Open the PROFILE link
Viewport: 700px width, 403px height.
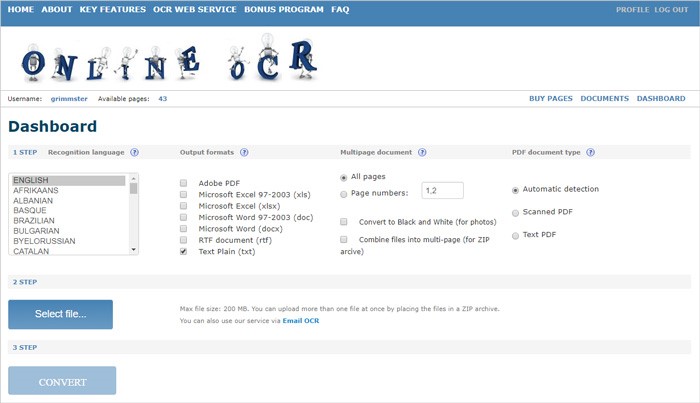pos(633,9)
